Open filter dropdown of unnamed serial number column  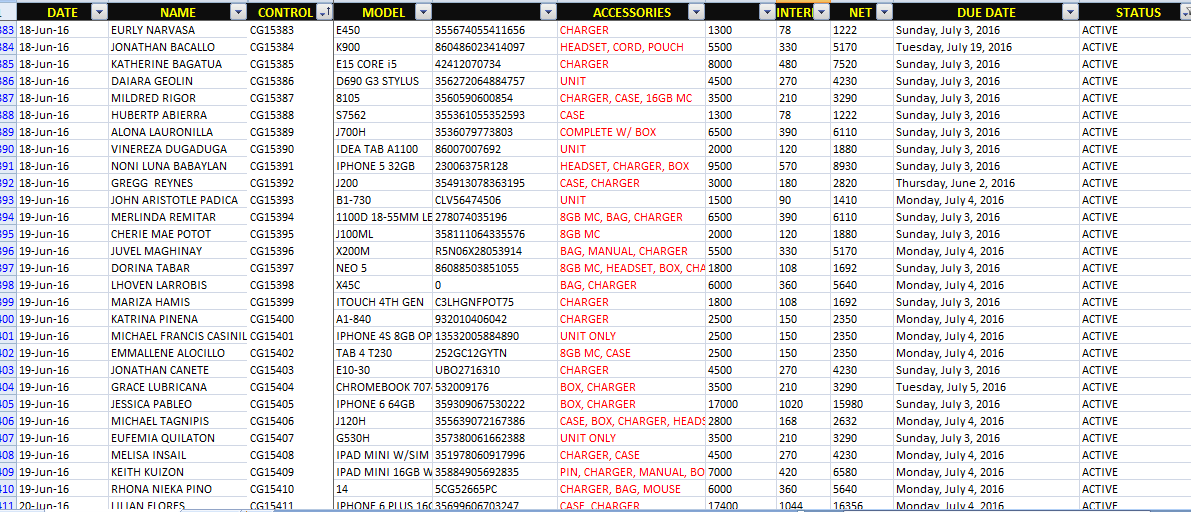pos(548,12)
